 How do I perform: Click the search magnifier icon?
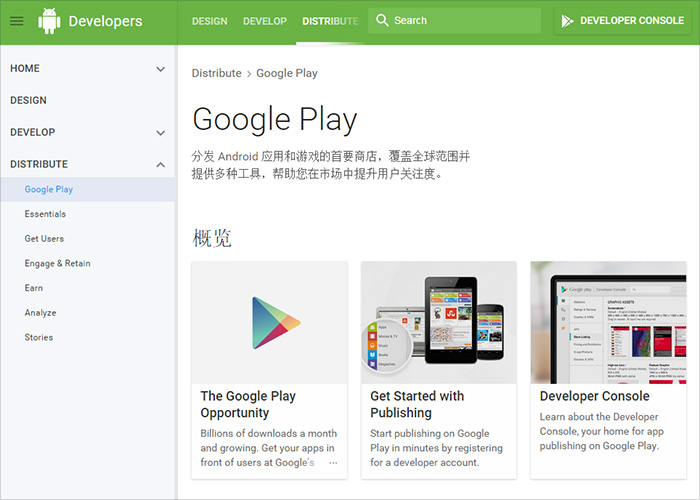point(382,20)
